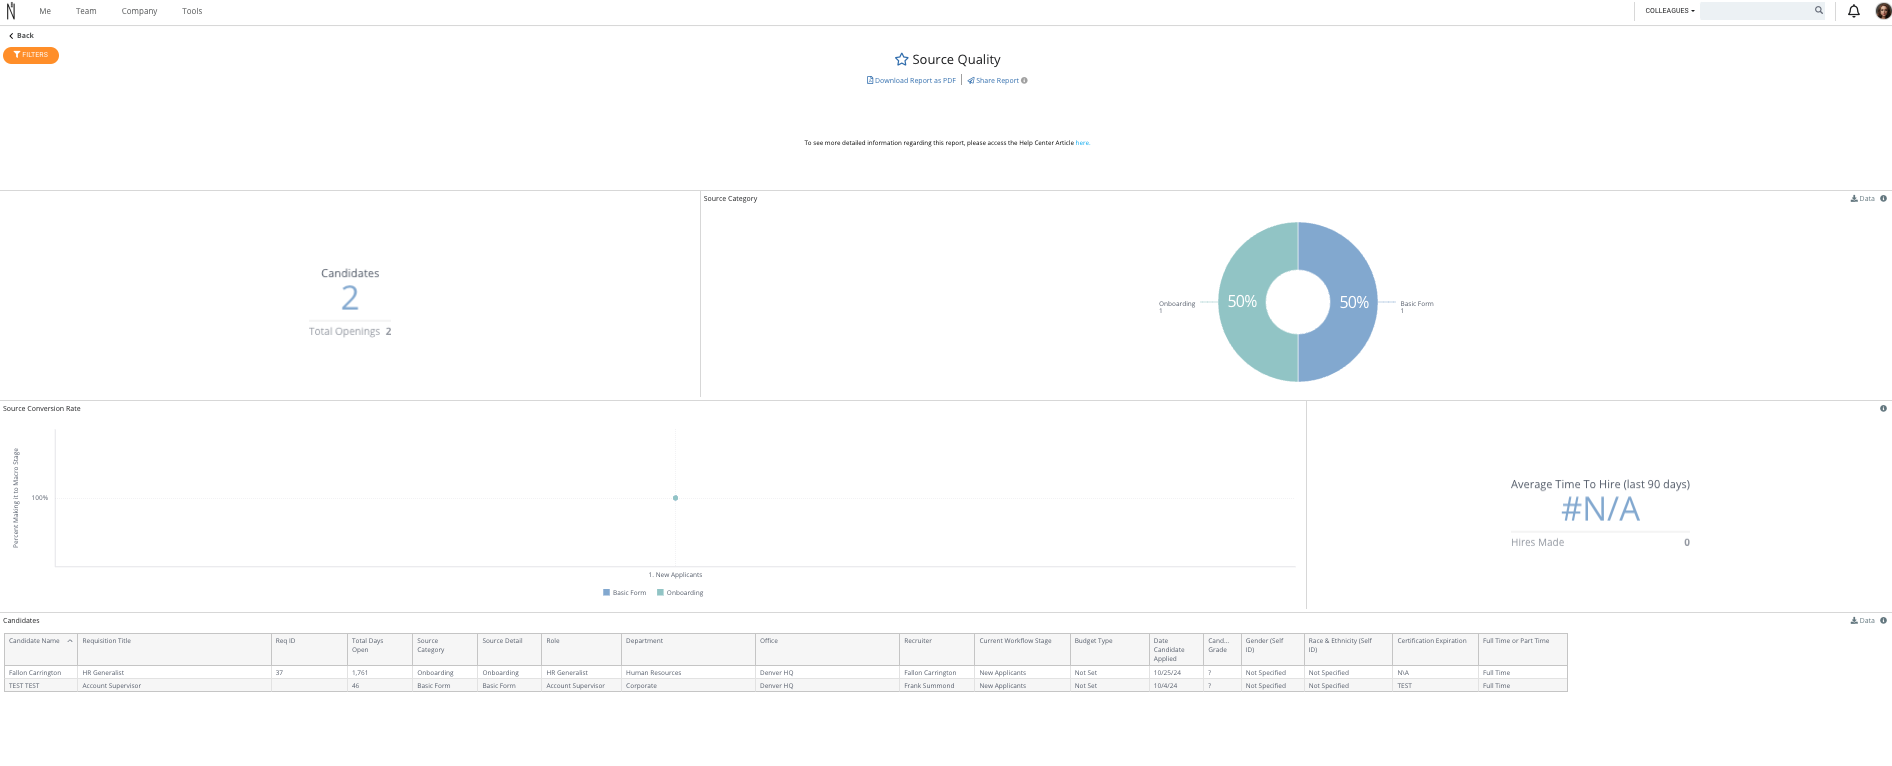Screen dimensions: 1892x766
Task: Click the 10/4/24 applied date cell
Action: click(x=1176, y=686)
